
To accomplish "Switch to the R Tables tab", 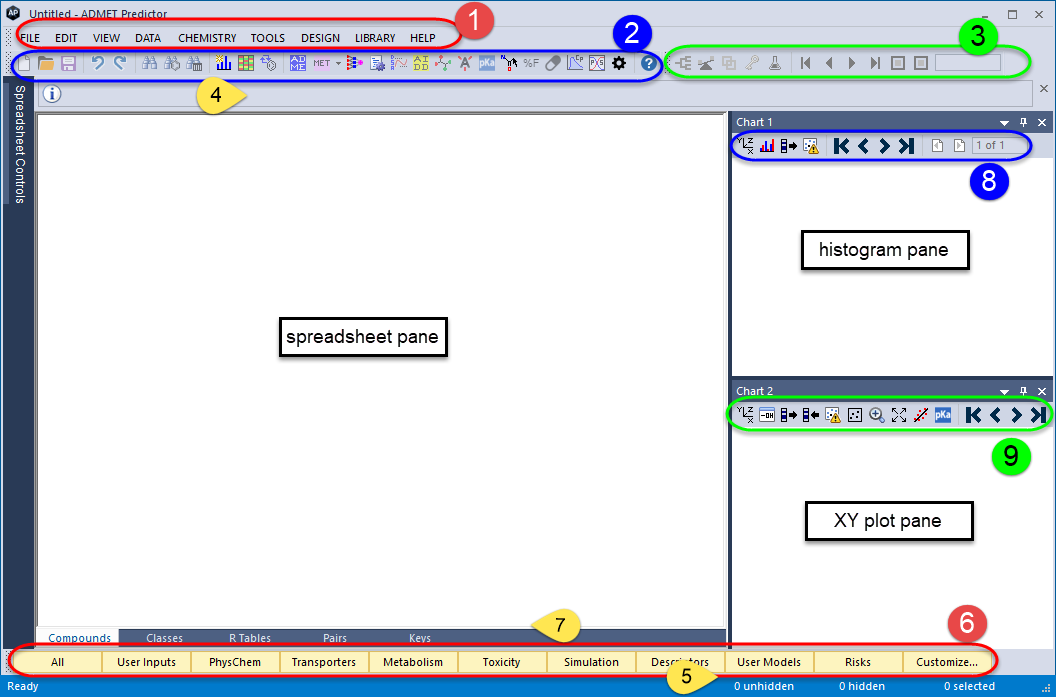I will pos(250,638).
